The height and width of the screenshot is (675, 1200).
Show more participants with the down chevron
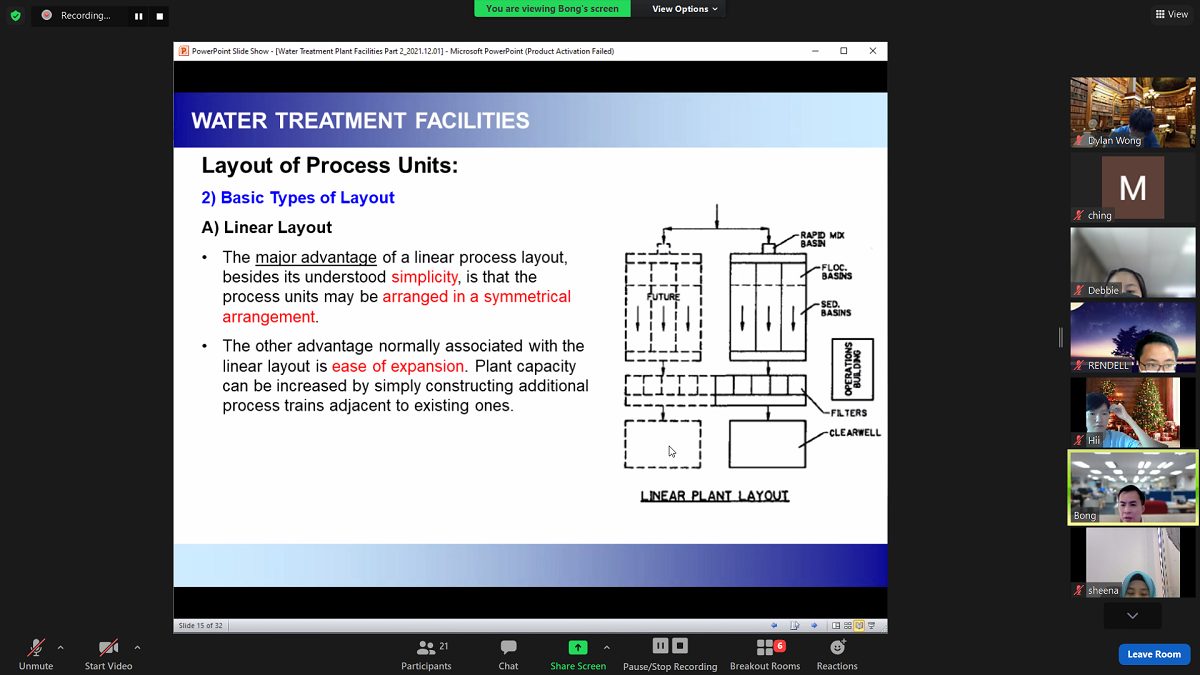coord(1133,616)
